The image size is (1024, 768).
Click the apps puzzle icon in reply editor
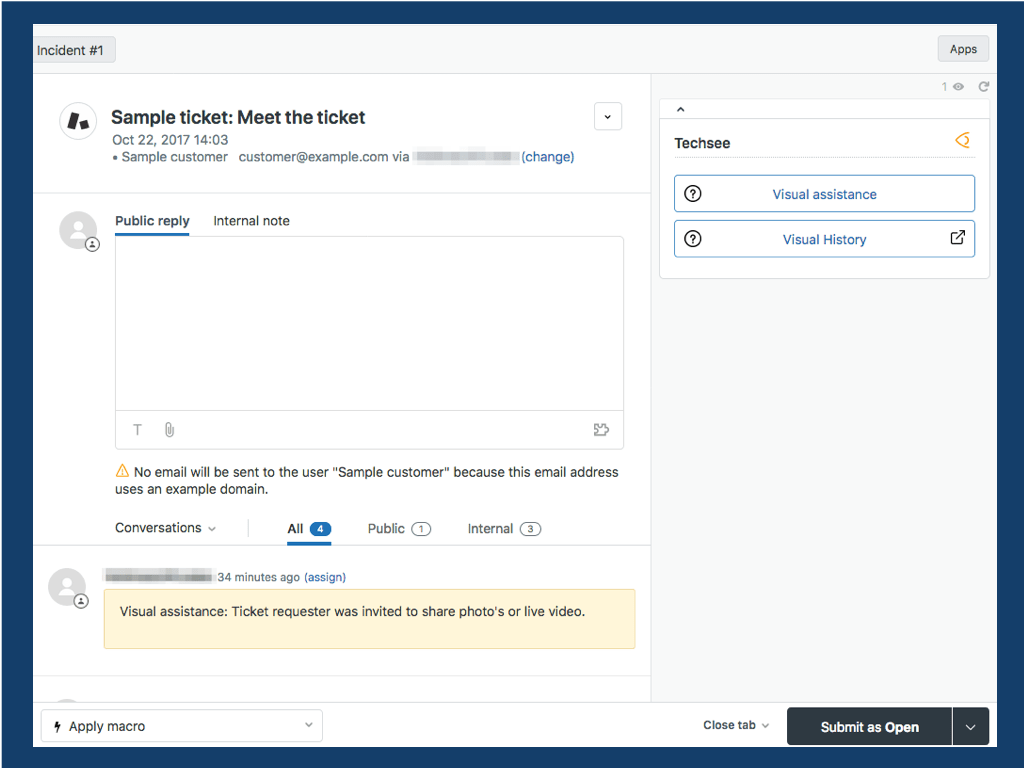click(601, 430)
